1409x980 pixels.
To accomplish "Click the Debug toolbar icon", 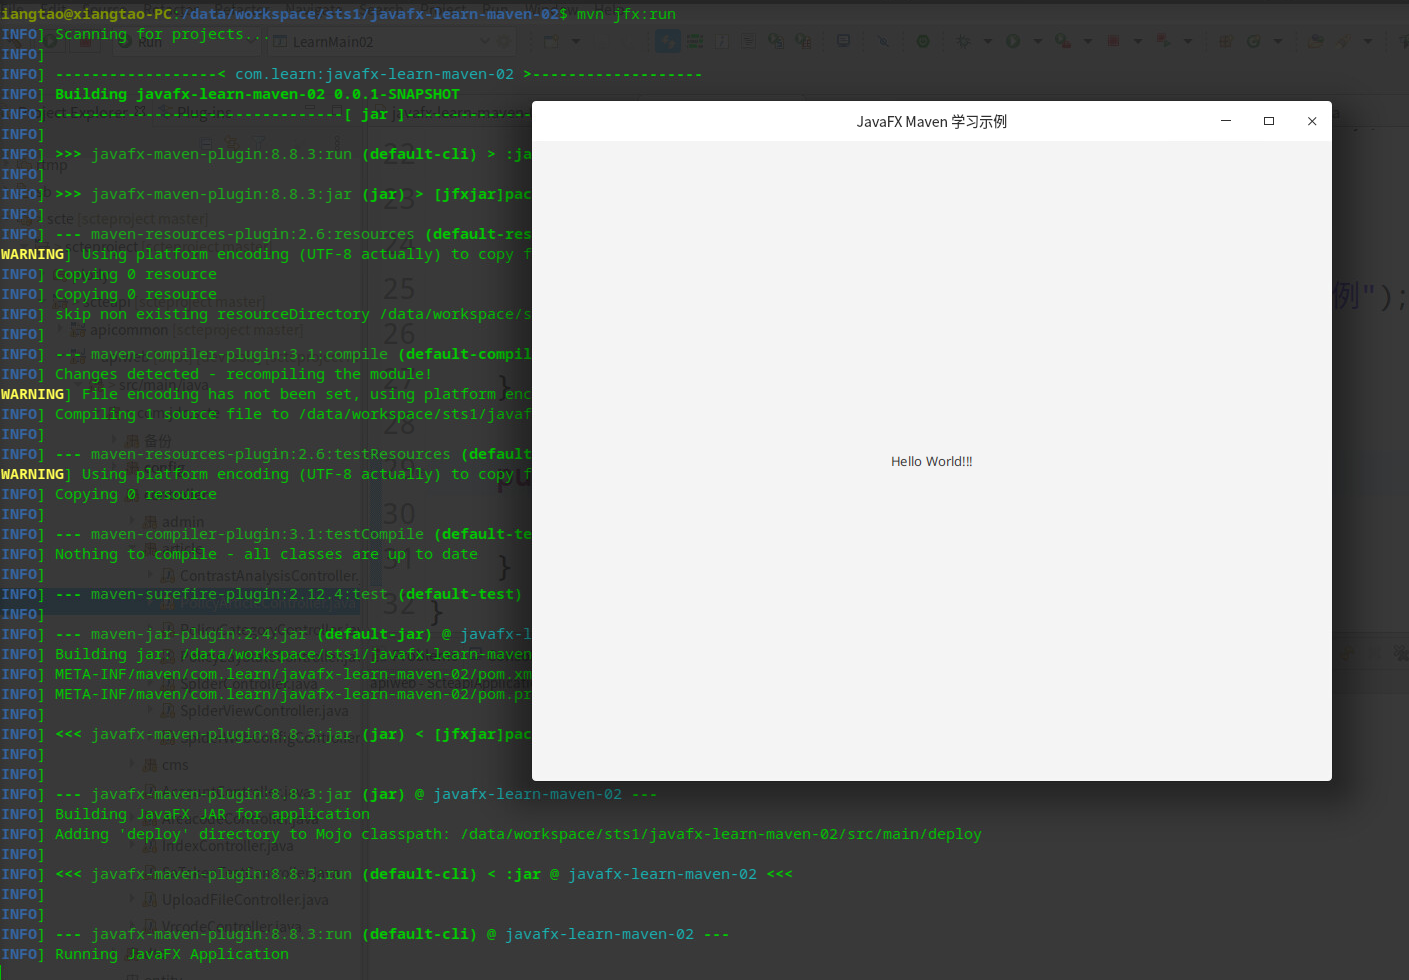I will [963, 41].
